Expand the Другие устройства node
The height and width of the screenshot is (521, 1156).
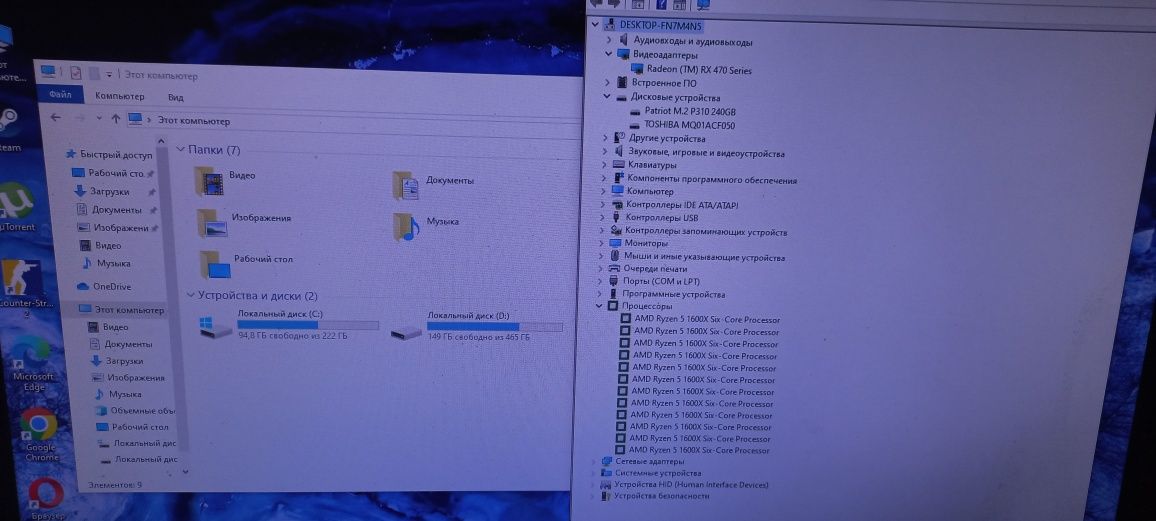click(x=605, y=138)
